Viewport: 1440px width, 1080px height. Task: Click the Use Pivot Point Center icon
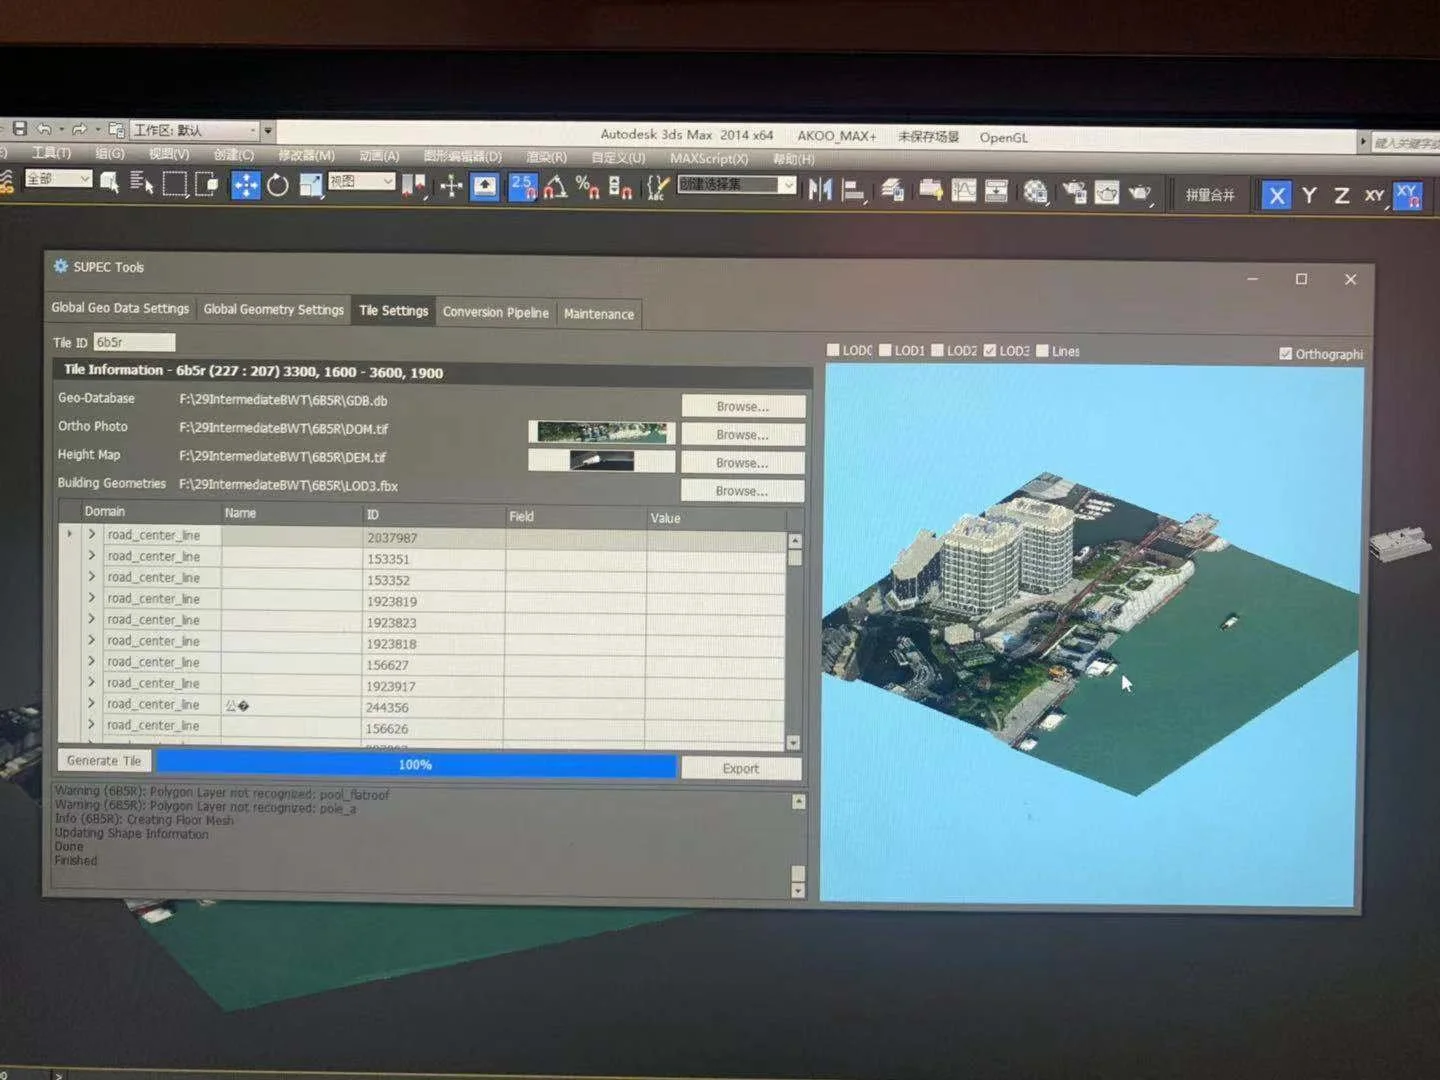tap(414, 186)
